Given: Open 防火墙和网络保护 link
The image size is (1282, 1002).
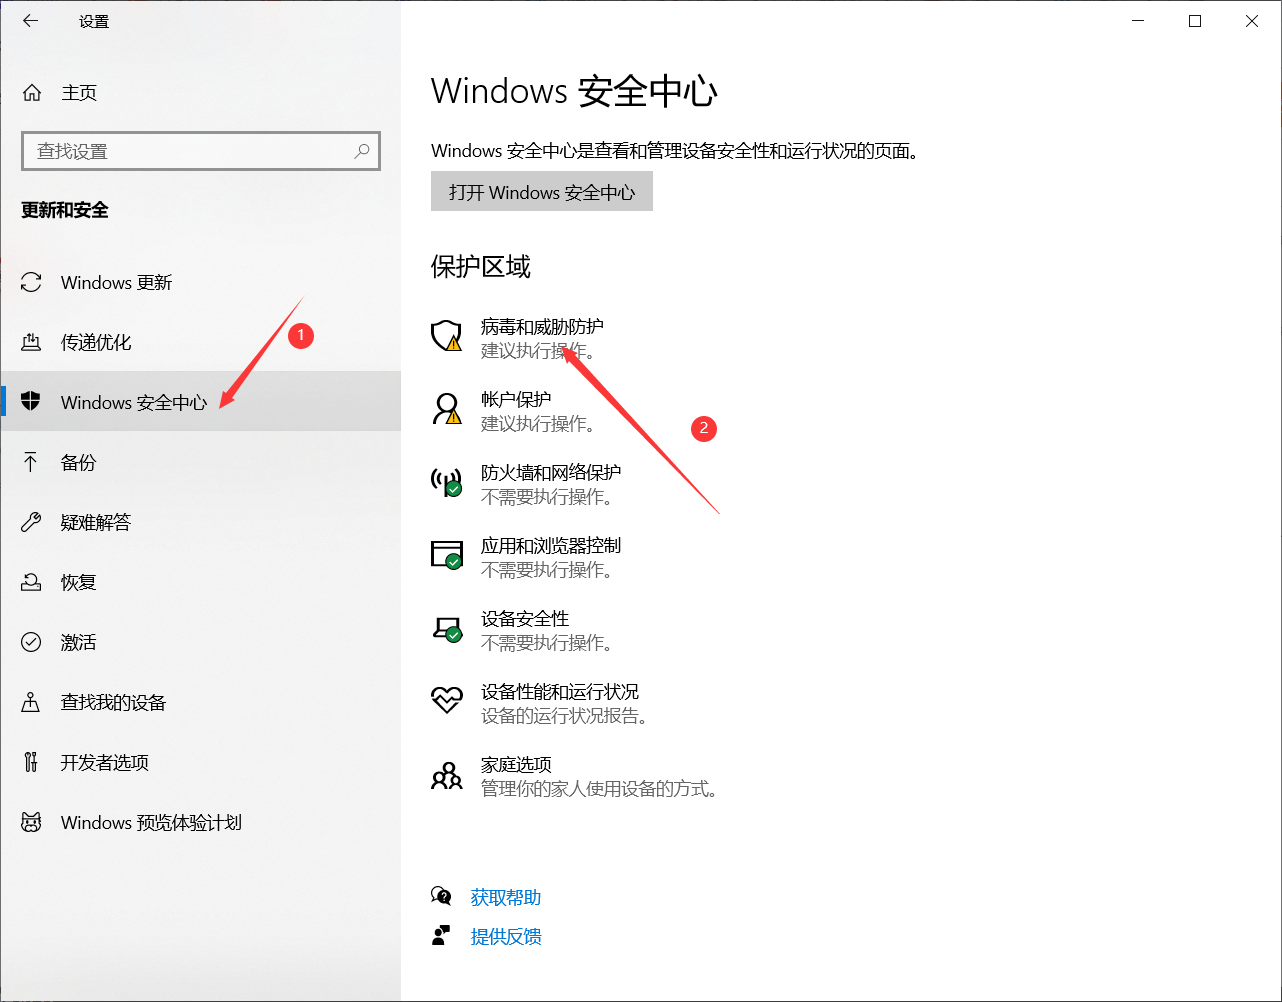Looking at the screenshot, I should [x=551, y=473].
